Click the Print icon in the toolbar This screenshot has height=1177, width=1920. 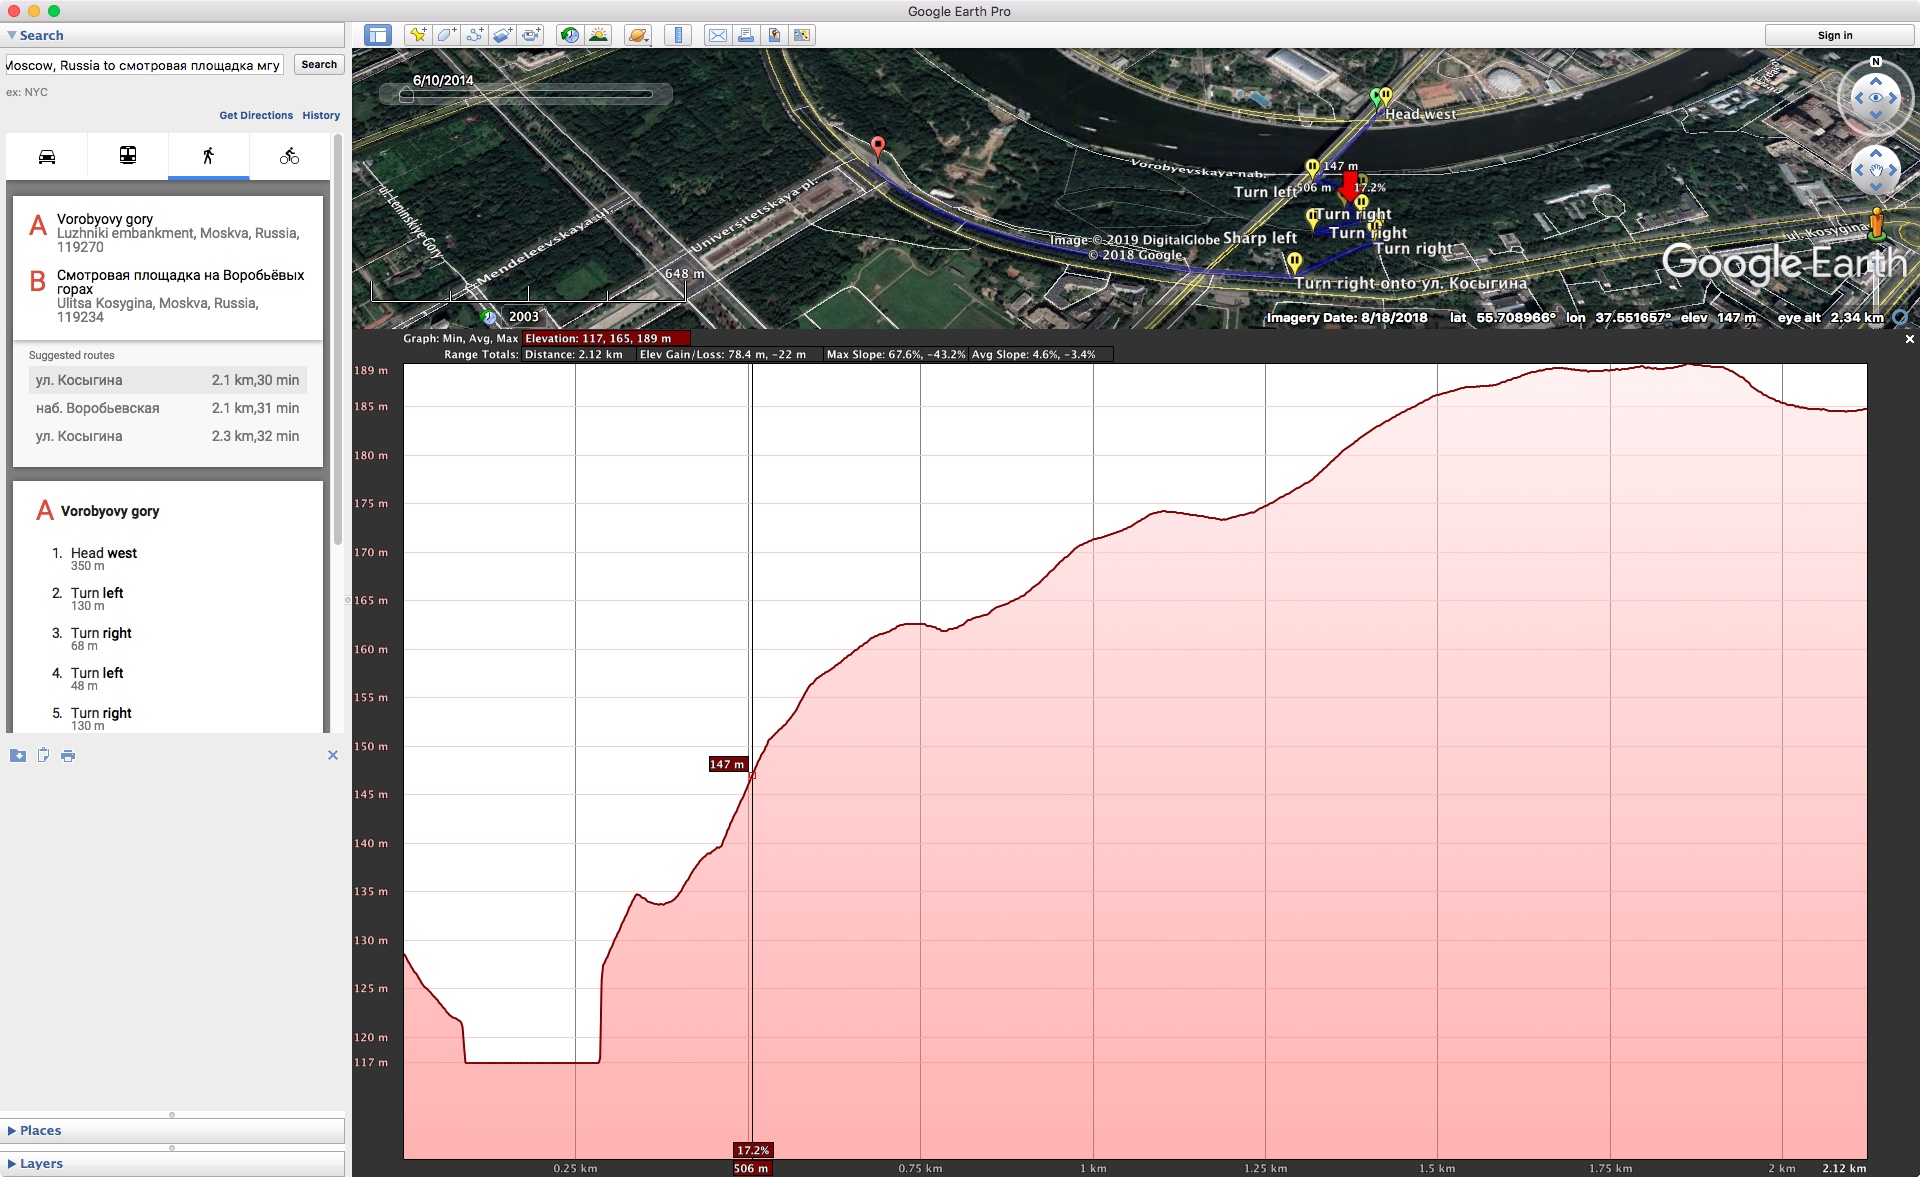click(745, 35)
